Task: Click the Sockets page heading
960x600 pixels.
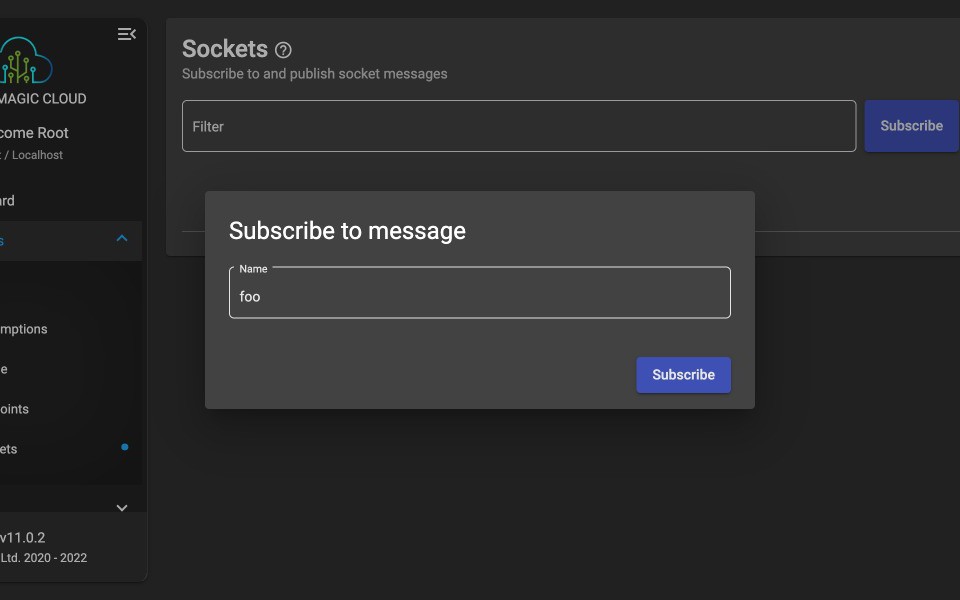Action: click(224, 48)
